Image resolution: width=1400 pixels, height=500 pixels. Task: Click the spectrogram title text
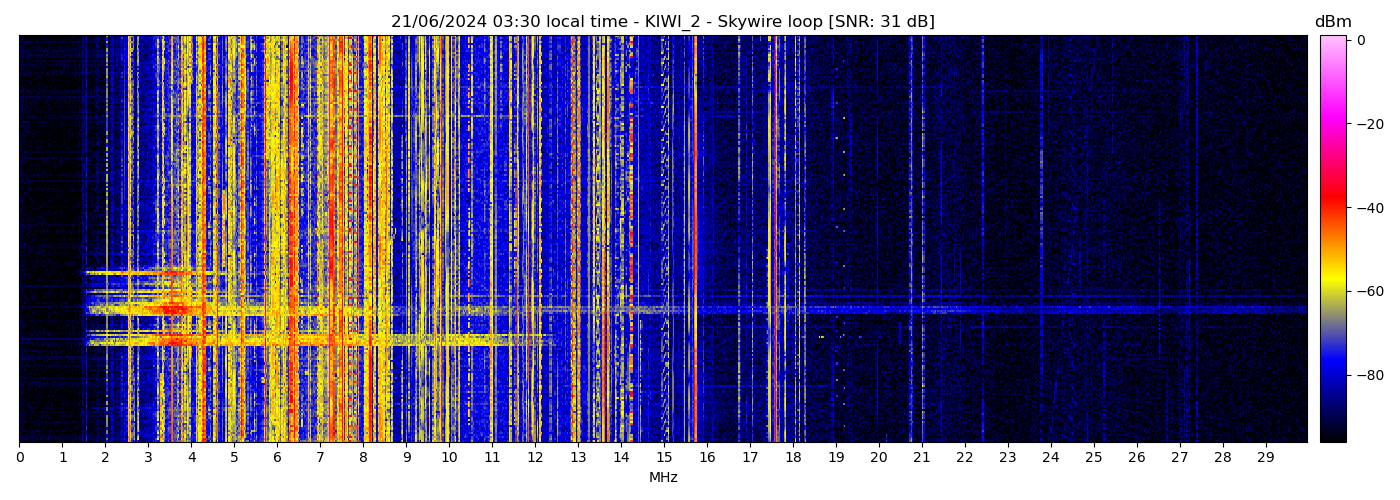pos(662,22)
